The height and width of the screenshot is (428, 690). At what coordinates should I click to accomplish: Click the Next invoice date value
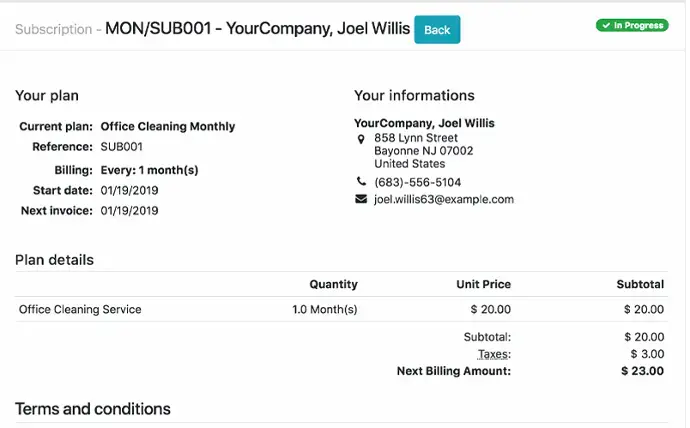coord(129,211)
